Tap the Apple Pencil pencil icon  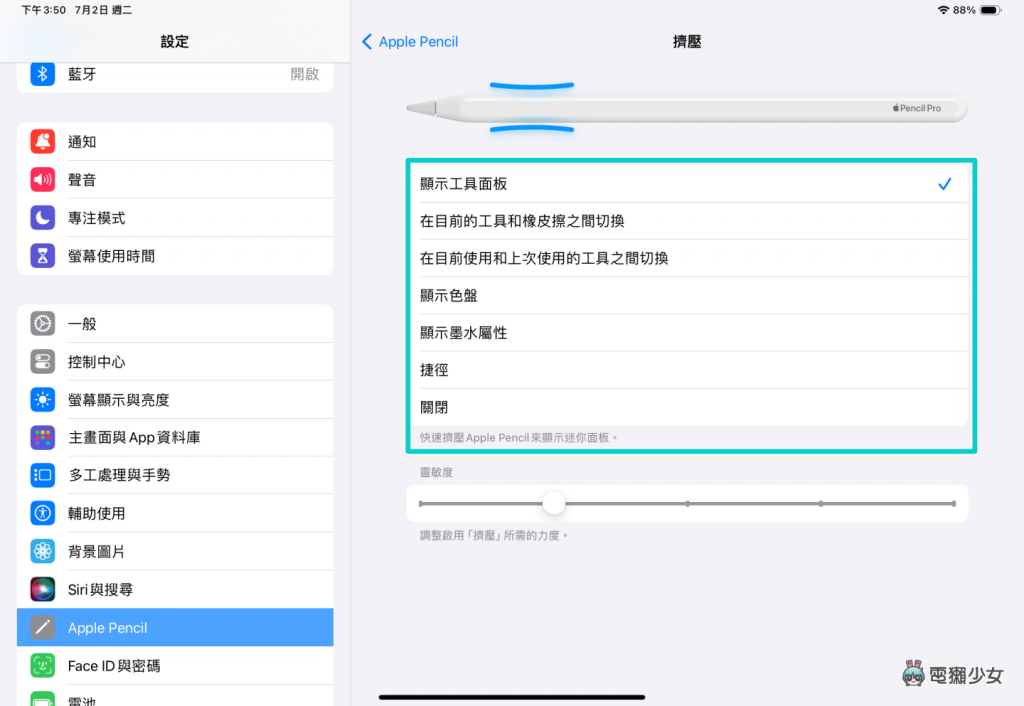[42, 628]
